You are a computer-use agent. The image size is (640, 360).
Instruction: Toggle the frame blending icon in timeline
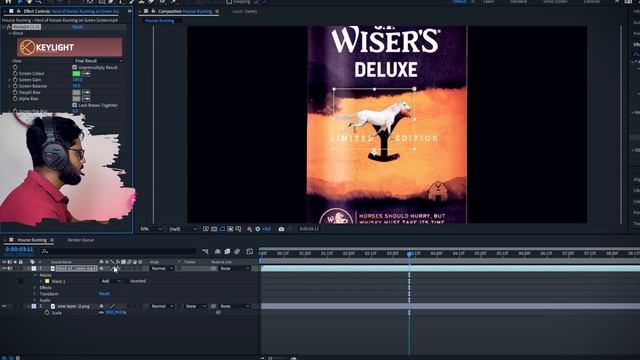[227, 251]
